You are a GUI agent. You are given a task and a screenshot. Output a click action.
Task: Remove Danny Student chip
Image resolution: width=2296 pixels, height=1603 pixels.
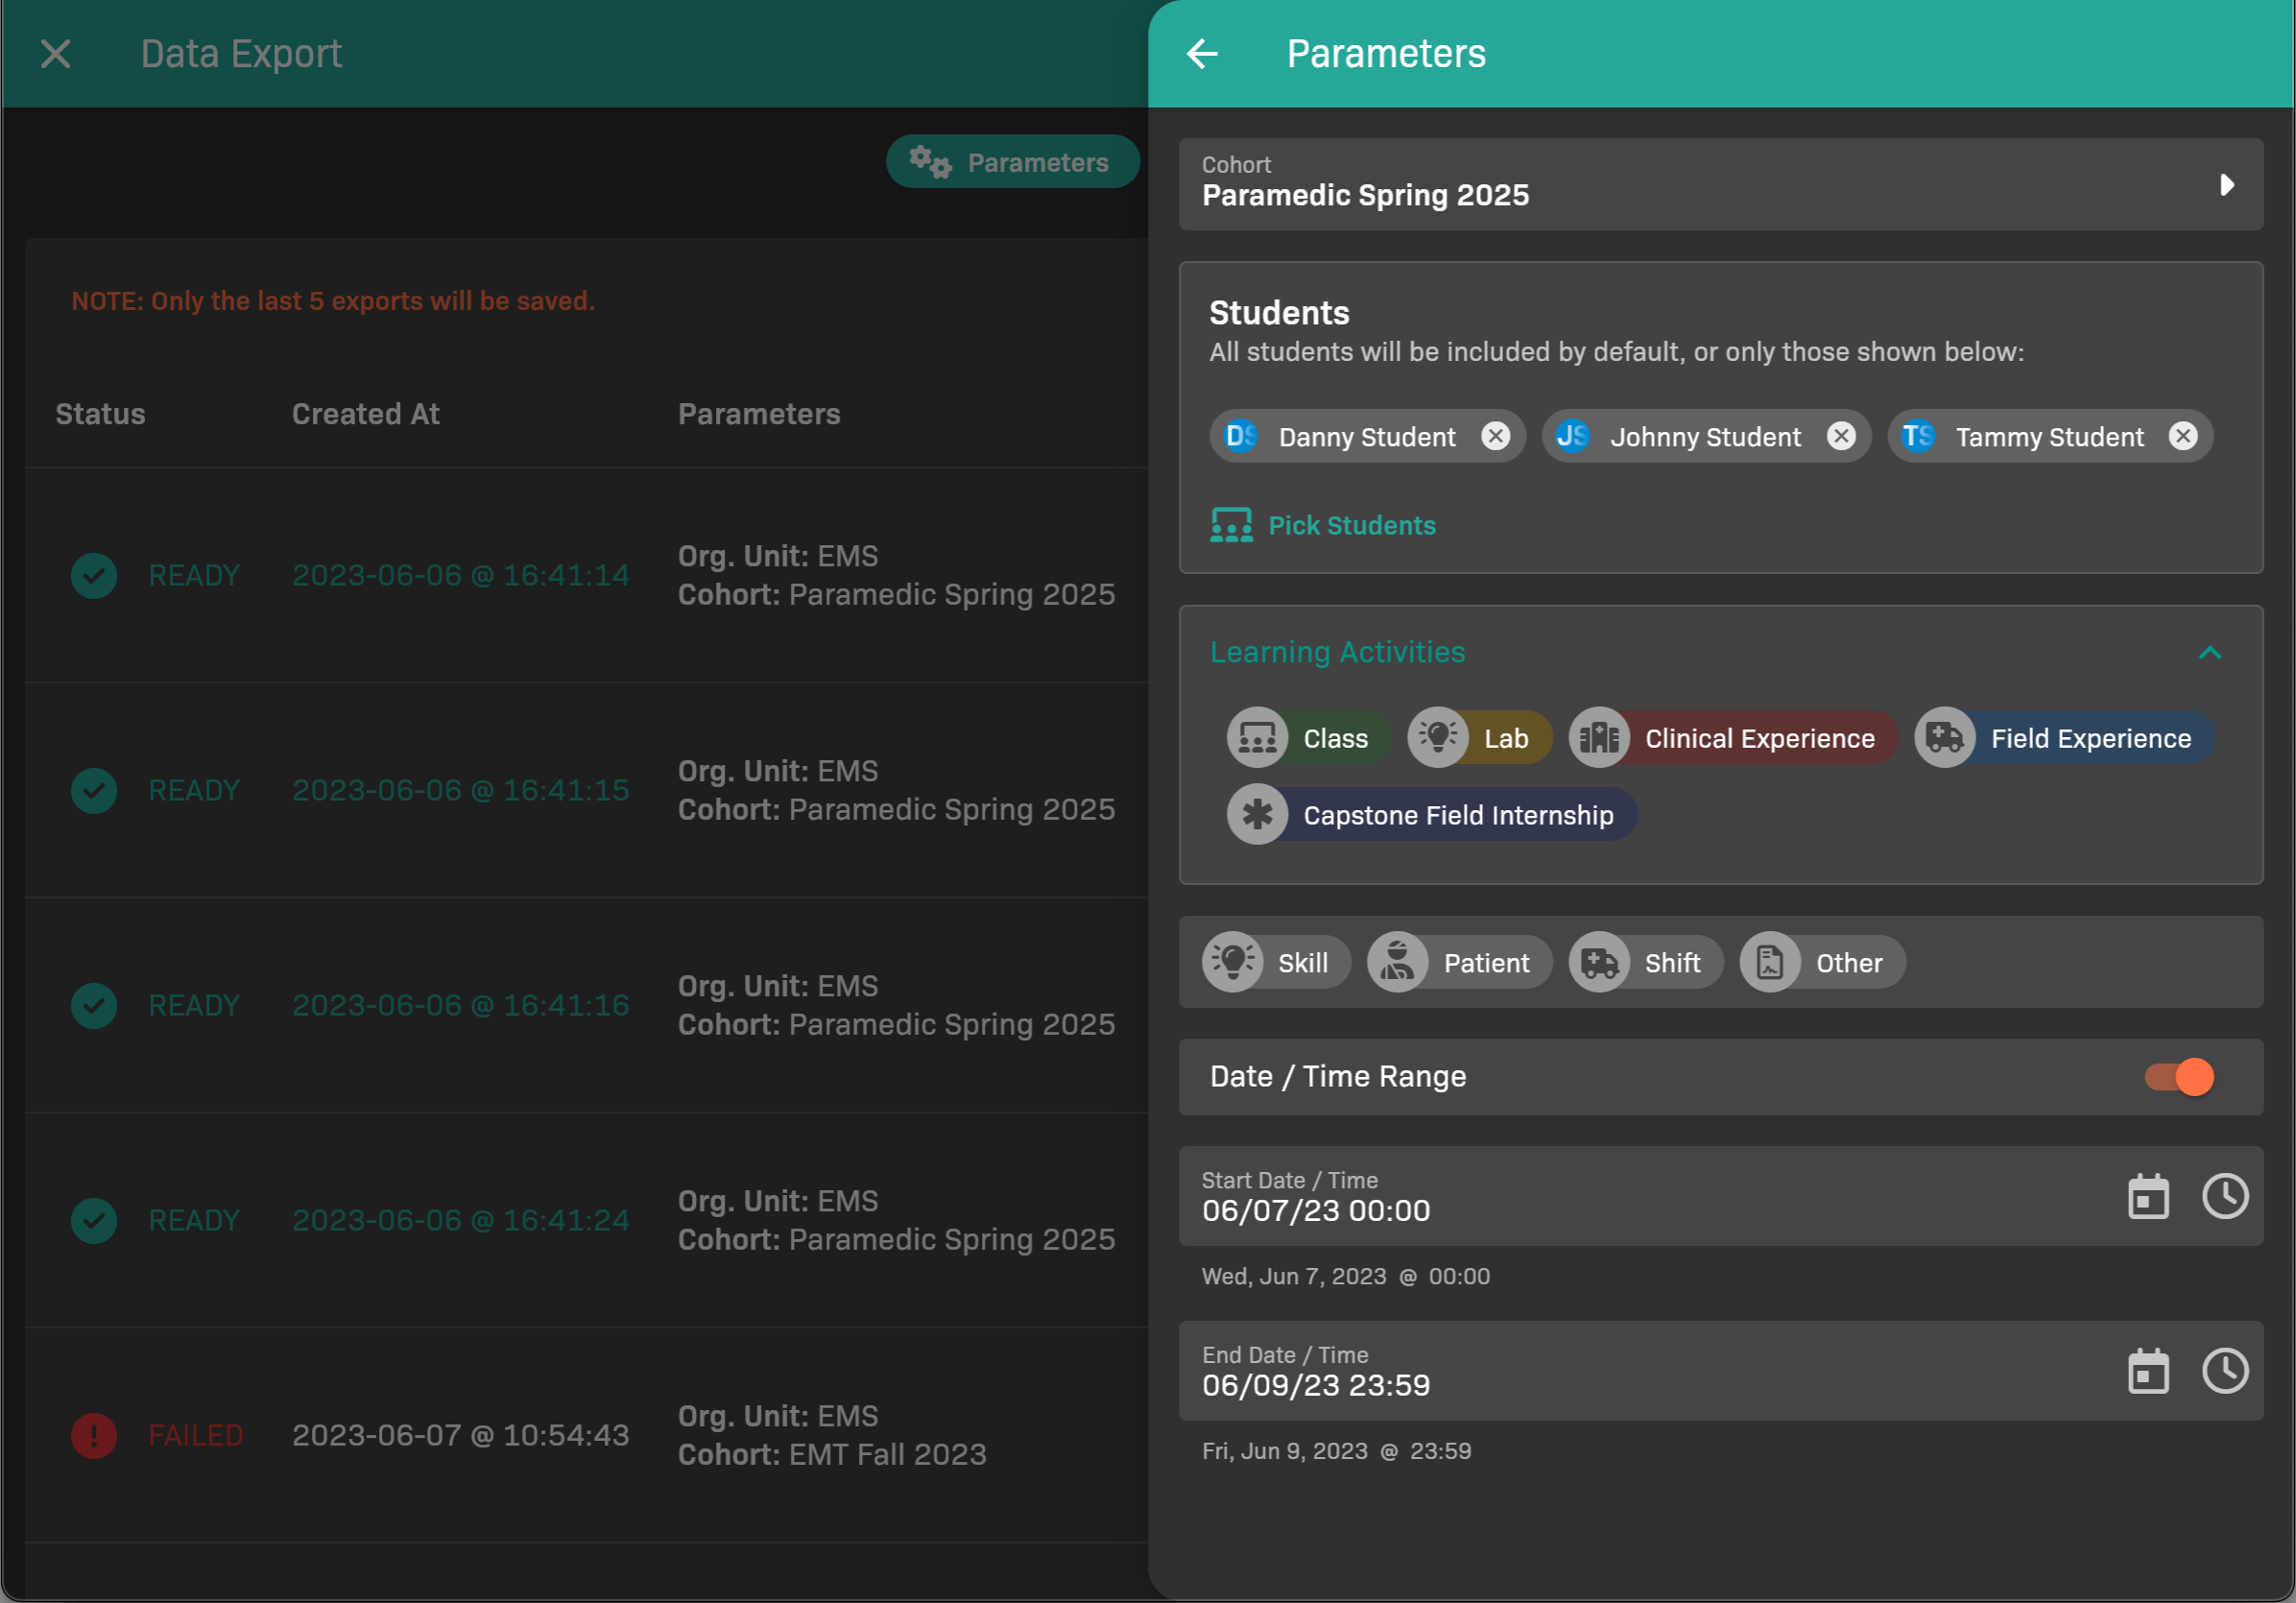click(x=1495, y=436)
